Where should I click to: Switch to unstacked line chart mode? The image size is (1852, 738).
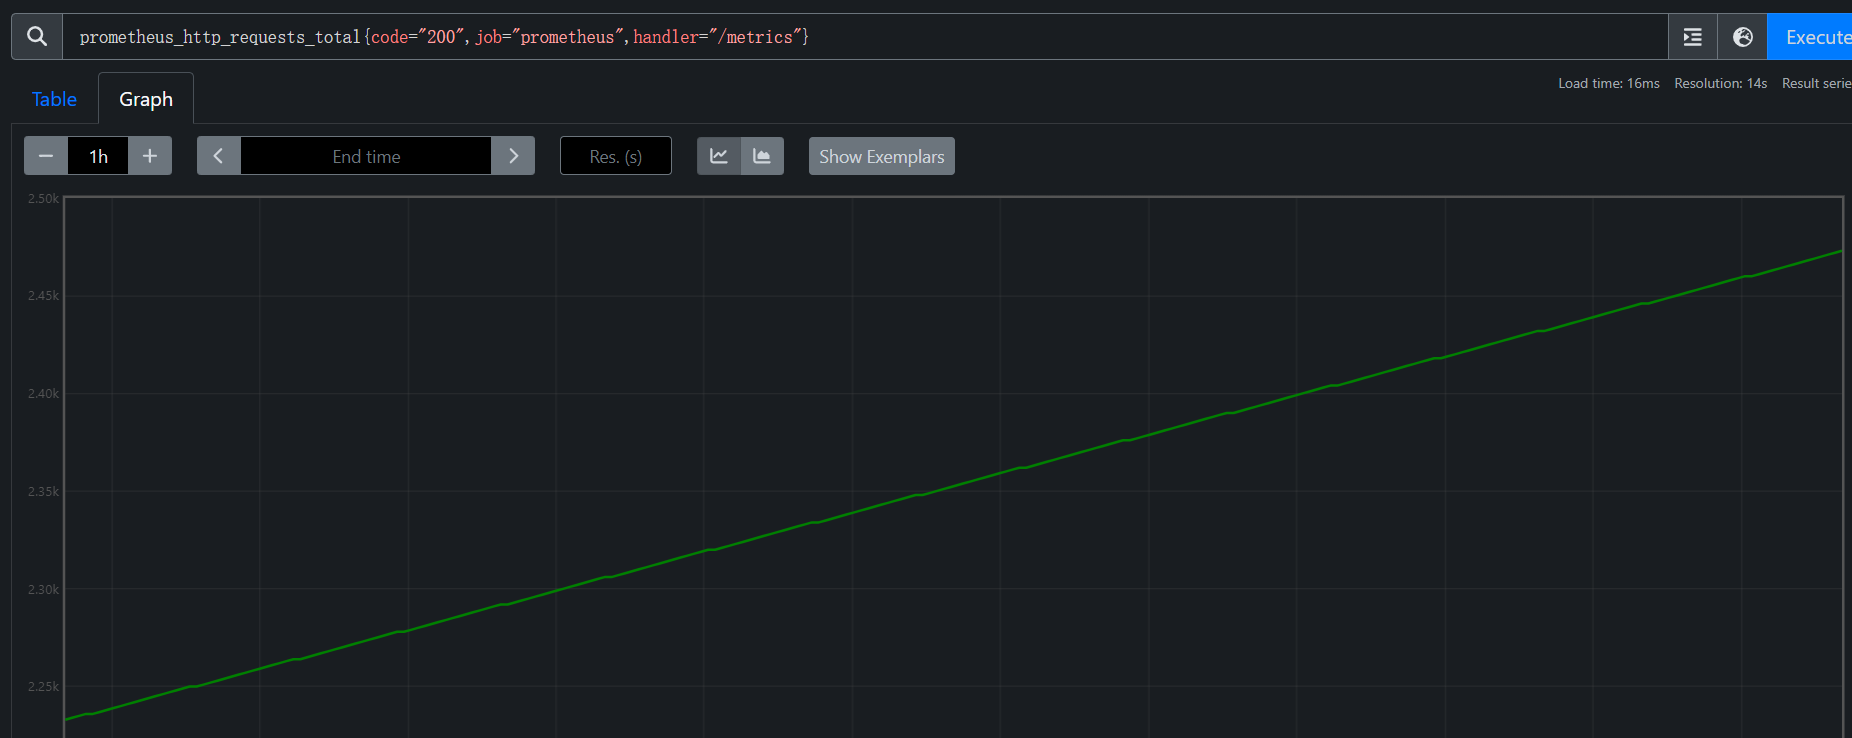click(719, 156)
